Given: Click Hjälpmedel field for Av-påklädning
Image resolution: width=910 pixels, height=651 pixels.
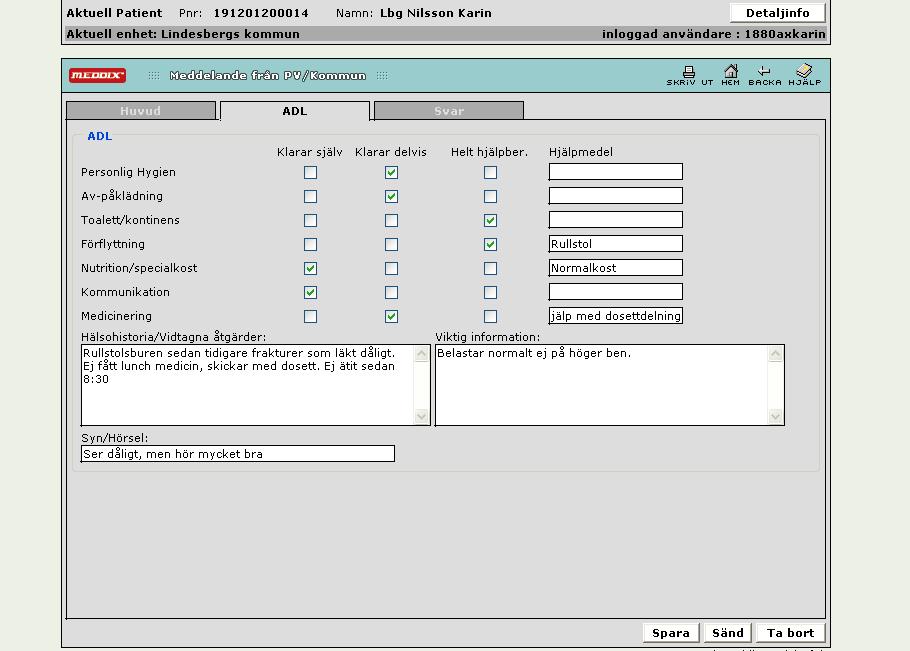Looking at the screenshot, I should click(x=616, y=196).
